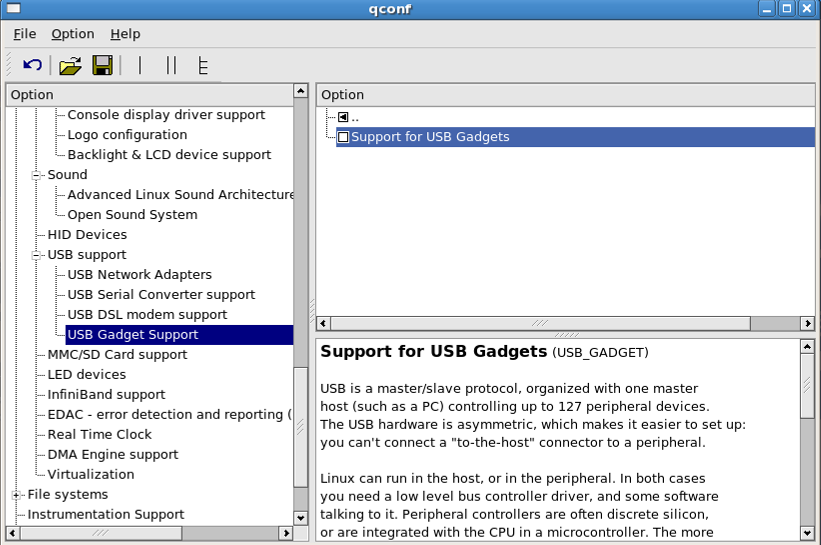Switch to Full View tree icon
Screen dimensions: 821x545
pos(203,66)
